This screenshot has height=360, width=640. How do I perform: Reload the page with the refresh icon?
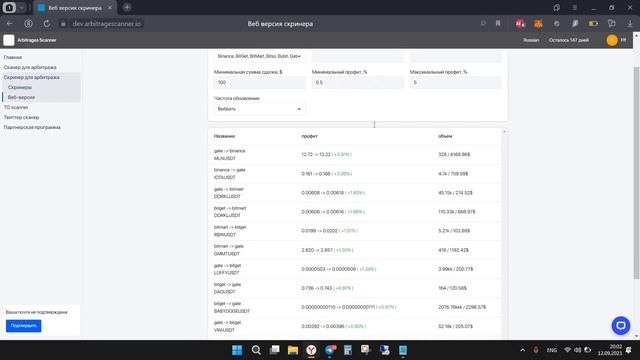(47, 24)
